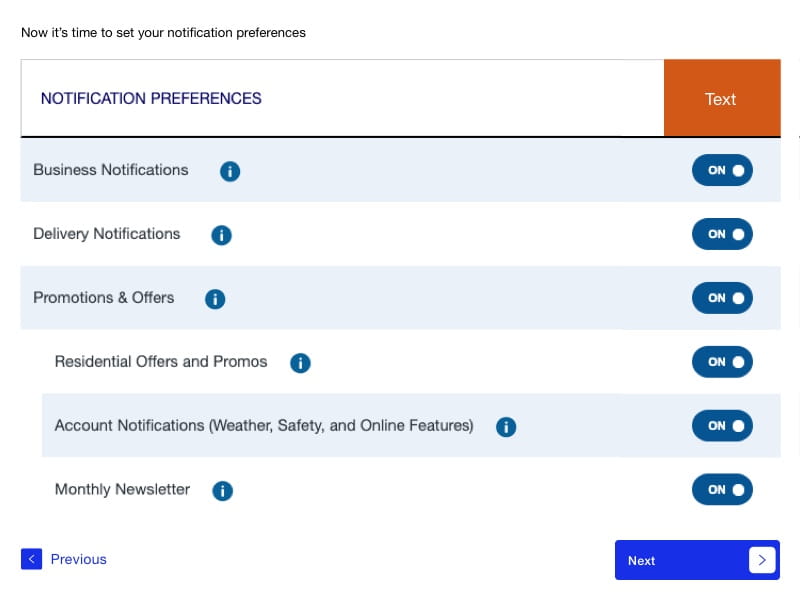Viewport: 800px width, 600px height.
Task: Open the Delivery Notifications info tooltip
Action: (x=221, y=235)
